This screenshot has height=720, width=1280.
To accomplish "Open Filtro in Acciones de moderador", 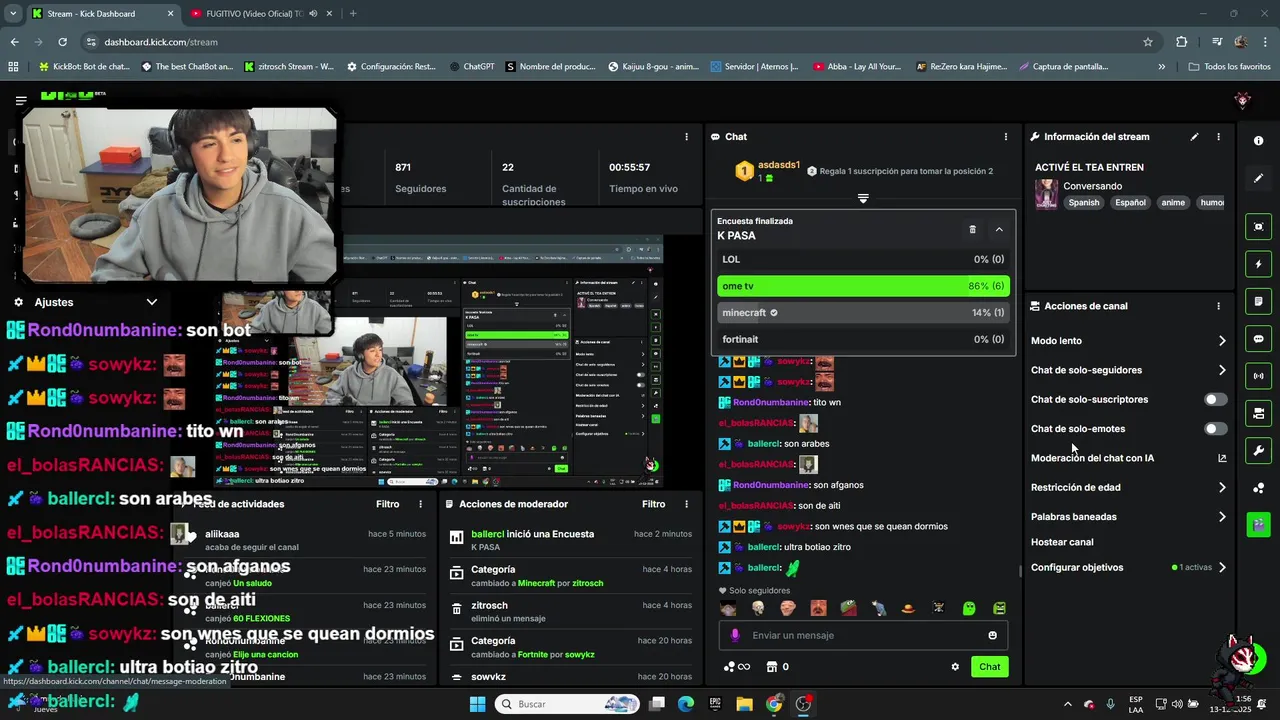I will coord(653,504).
